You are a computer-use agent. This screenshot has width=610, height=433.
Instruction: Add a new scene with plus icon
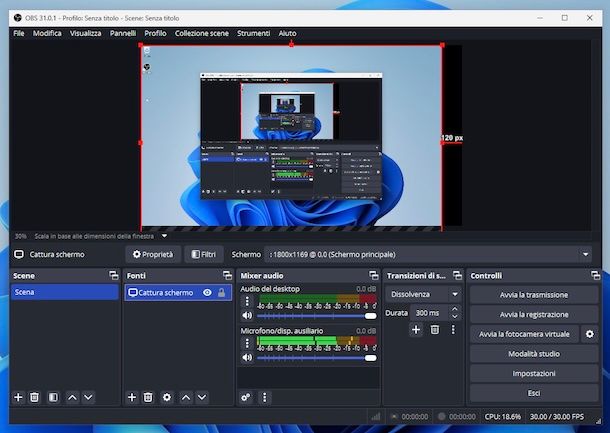click(18, 397)
